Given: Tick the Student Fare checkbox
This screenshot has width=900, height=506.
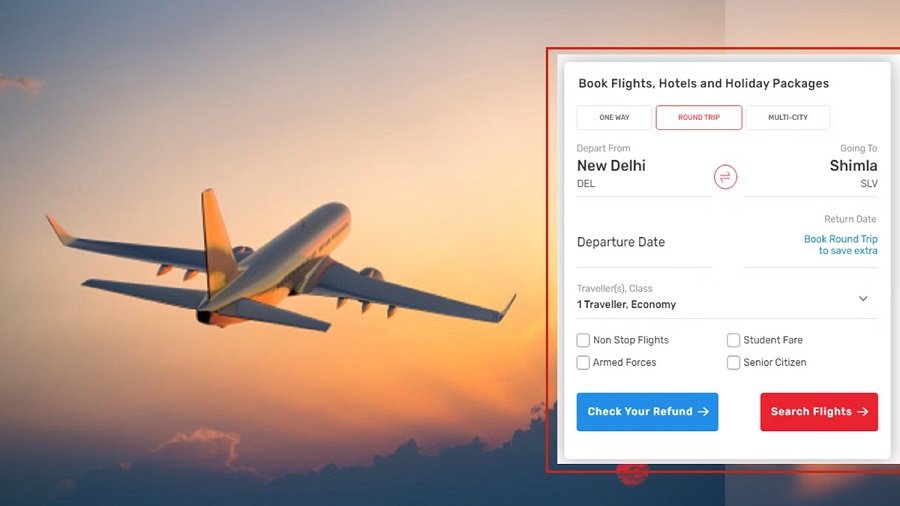Looking at the screenshot, I should (733, 340).
